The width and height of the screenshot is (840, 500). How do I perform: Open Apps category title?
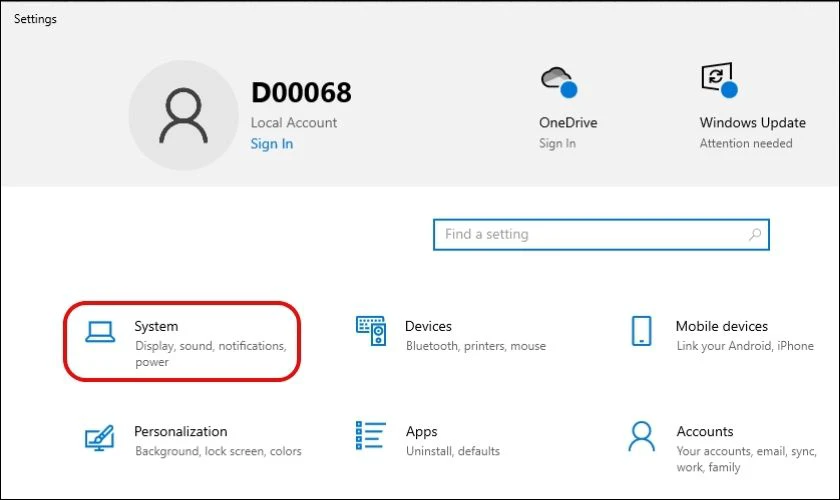422,431
